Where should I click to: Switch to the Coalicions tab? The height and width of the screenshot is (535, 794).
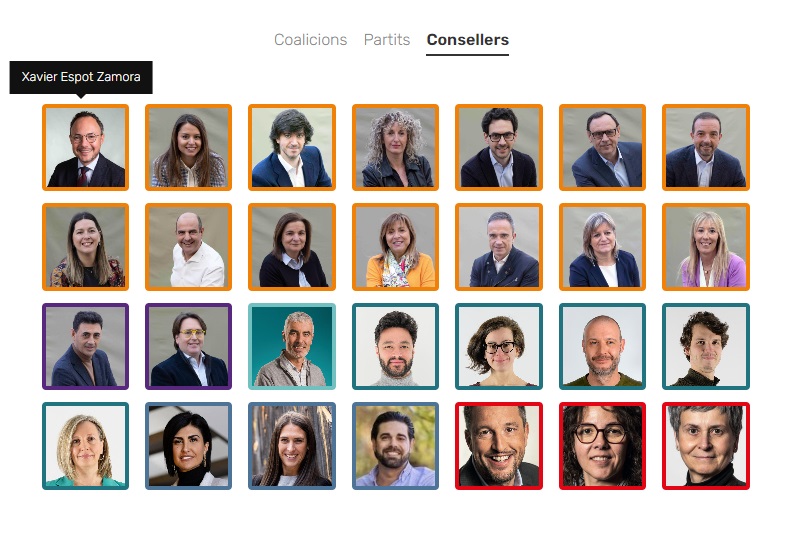[x=310, y=39]
